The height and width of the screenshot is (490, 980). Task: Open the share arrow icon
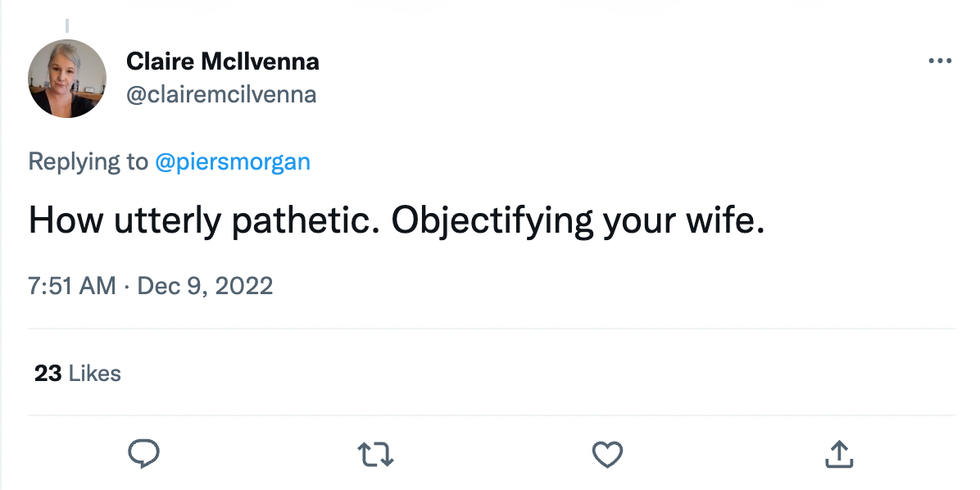click(836, 455)
